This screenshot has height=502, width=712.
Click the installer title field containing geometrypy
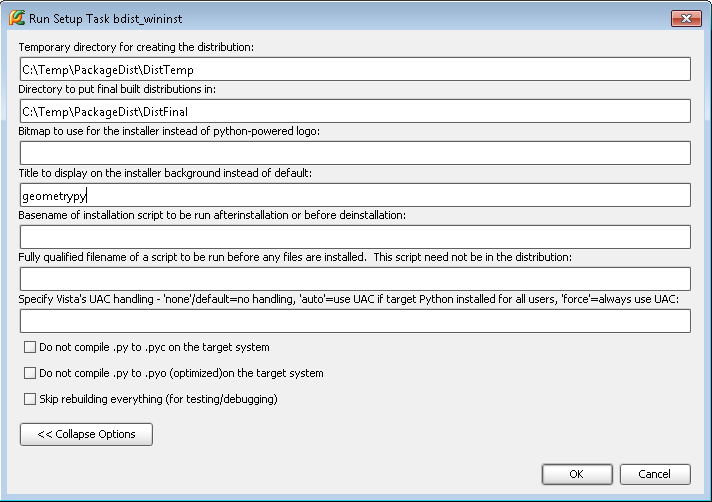click(x=355, y=195)
